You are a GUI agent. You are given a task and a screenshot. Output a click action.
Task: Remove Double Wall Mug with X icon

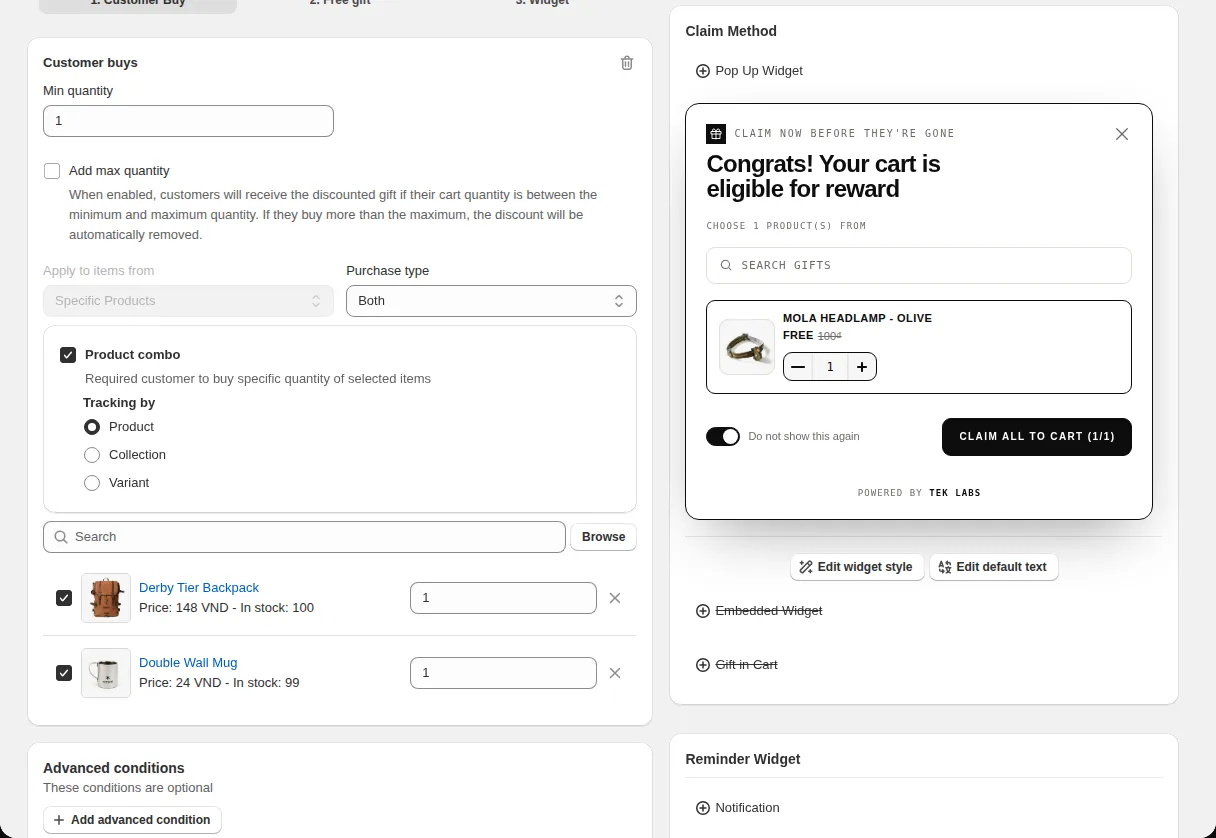[x=615, y=673]
